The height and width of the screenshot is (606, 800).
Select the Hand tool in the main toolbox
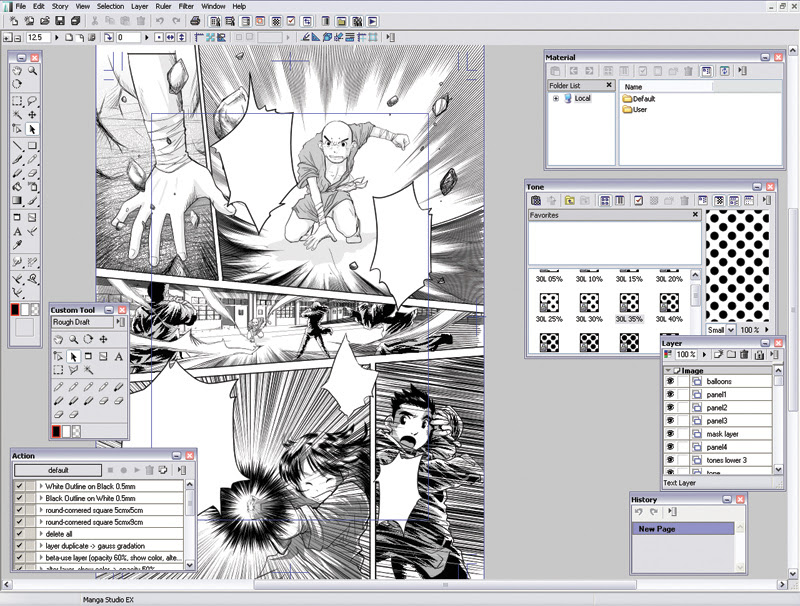pos(18,72)
